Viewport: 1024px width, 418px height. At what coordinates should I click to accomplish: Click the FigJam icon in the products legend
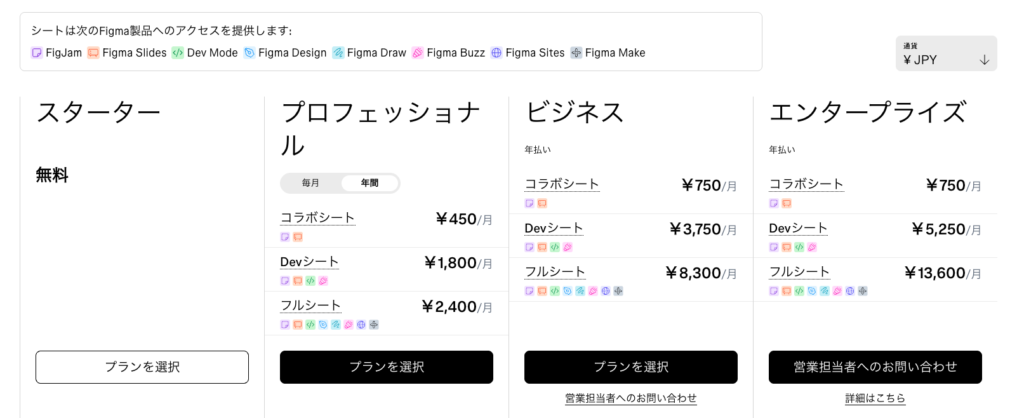pos(37,53)
